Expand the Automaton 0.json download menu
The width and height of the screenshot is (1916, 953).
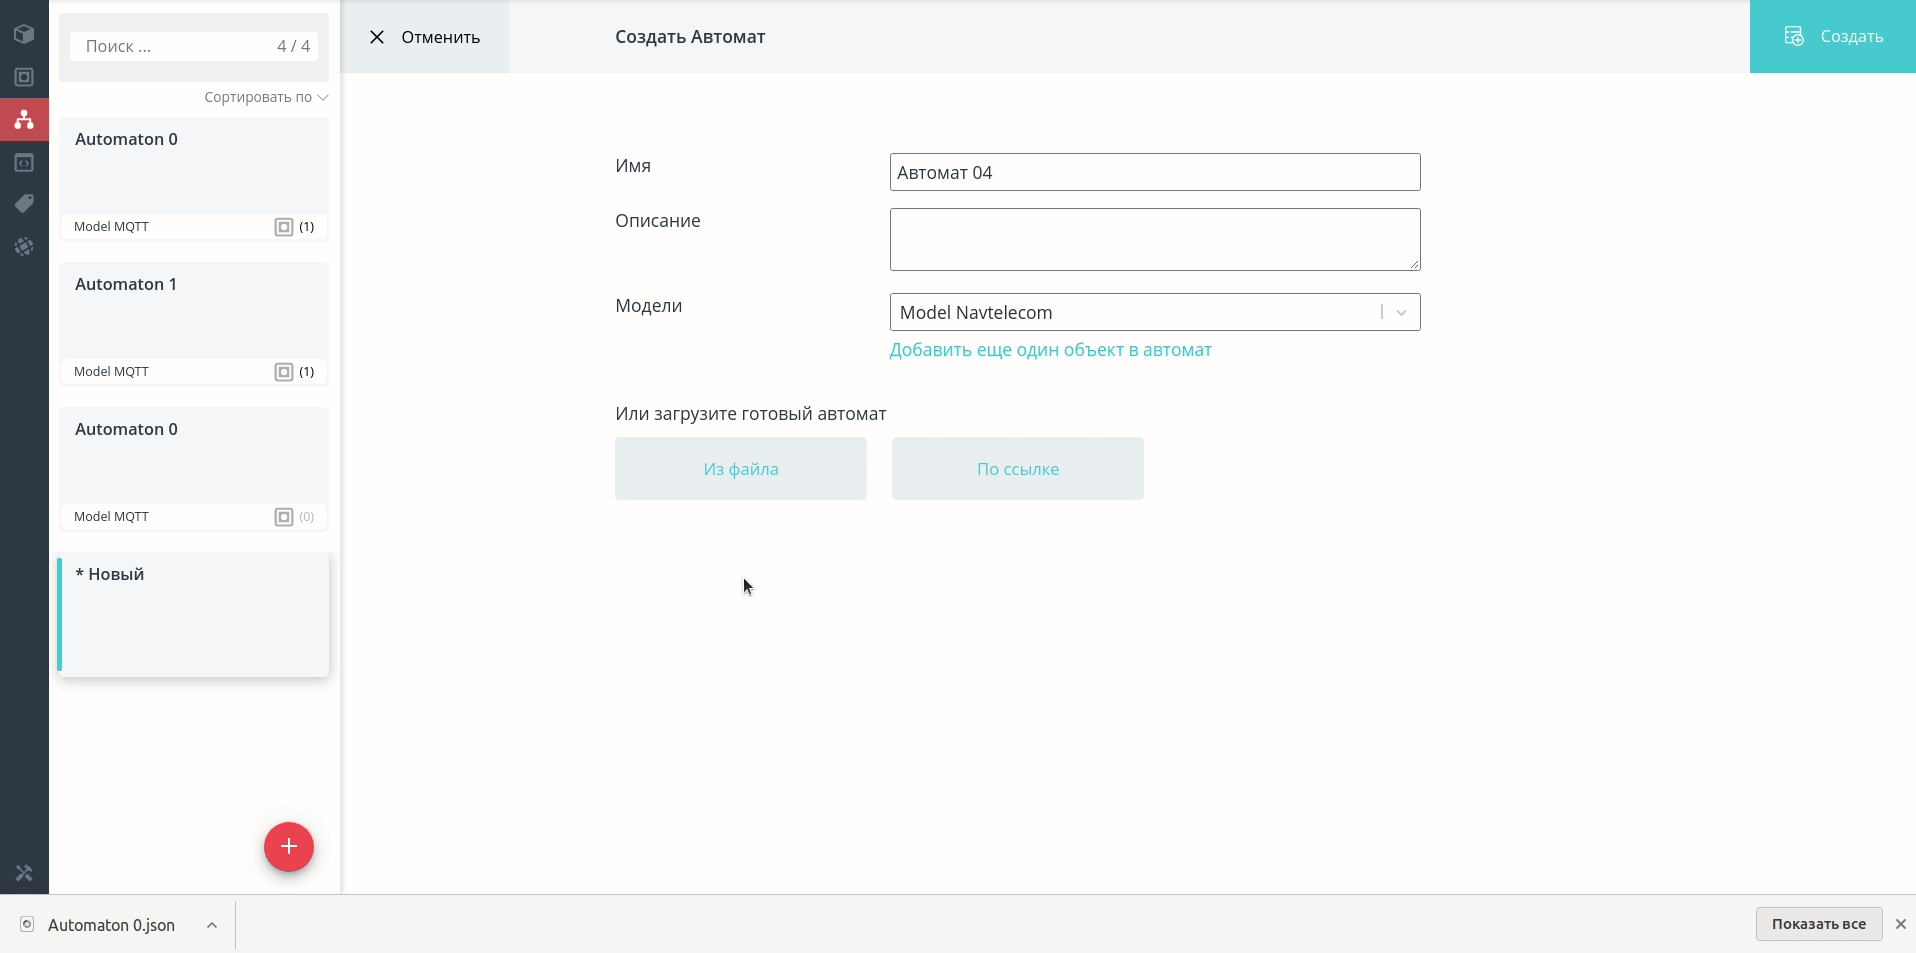[x=212, y=925]
